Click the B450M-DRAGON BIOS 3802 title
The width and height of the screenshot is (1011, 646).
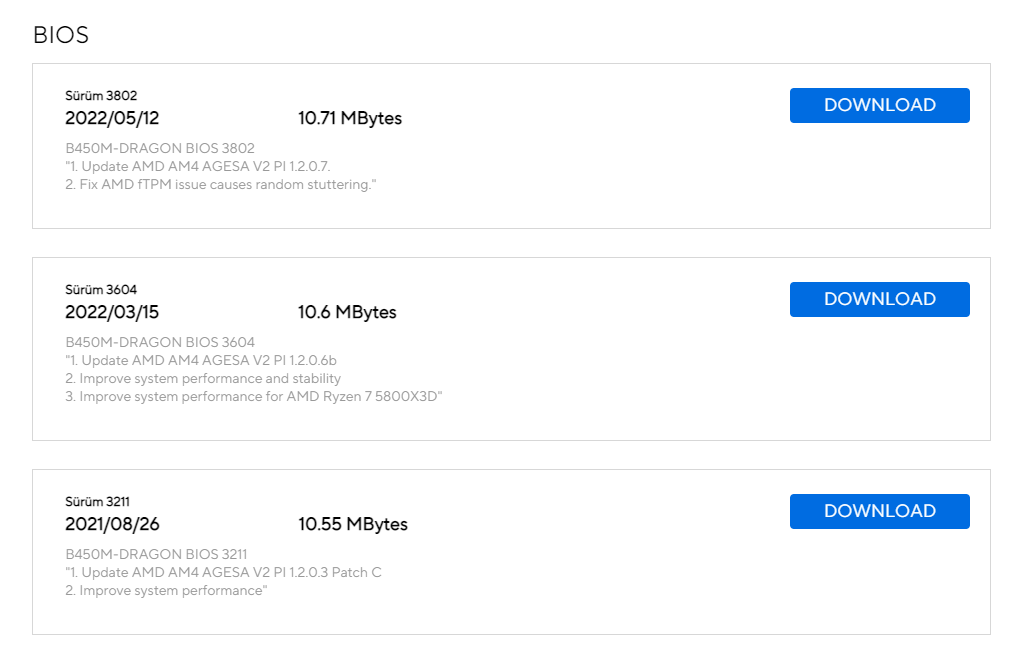(160, 148)
